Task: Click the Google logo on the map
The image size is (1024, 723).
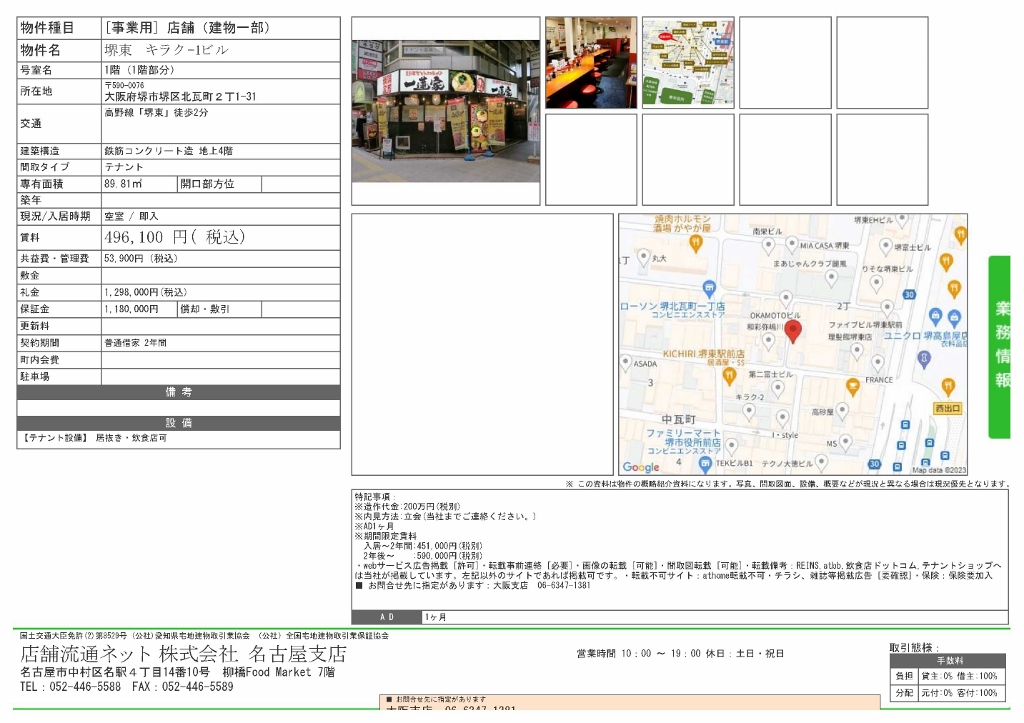Action: 641,467
